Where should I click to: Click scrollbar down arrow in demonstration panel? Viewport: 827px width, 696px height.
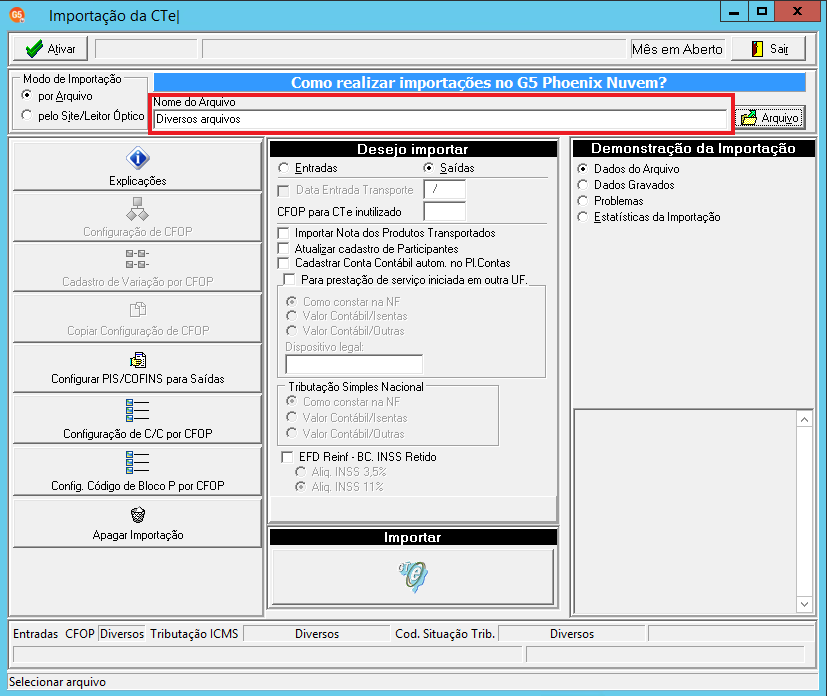(x=804, y=604)
